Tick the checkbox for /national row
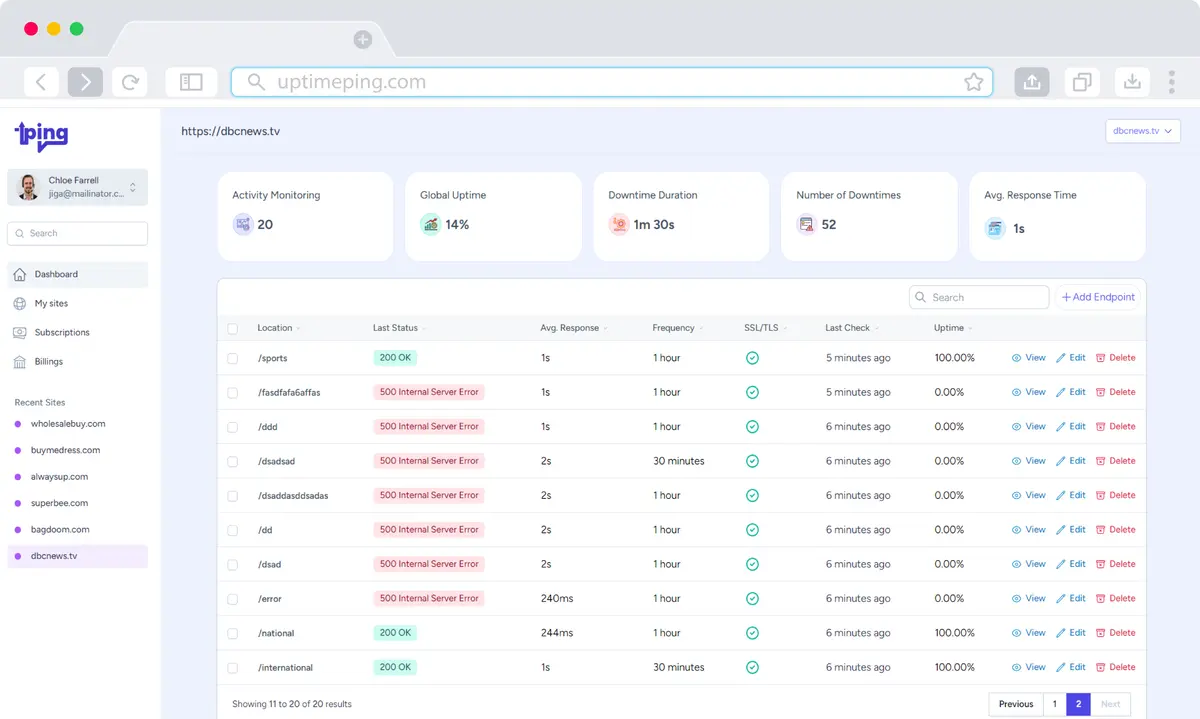The height and width of the screenshot is (719, 1200). [233, 633]
